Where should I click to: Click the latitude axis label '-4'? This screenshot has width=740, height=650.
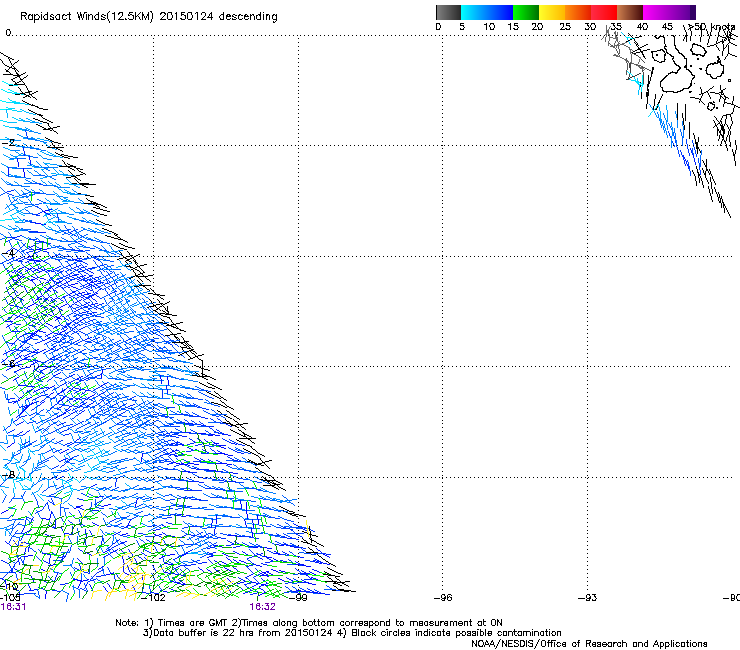[x=9, y=253]
